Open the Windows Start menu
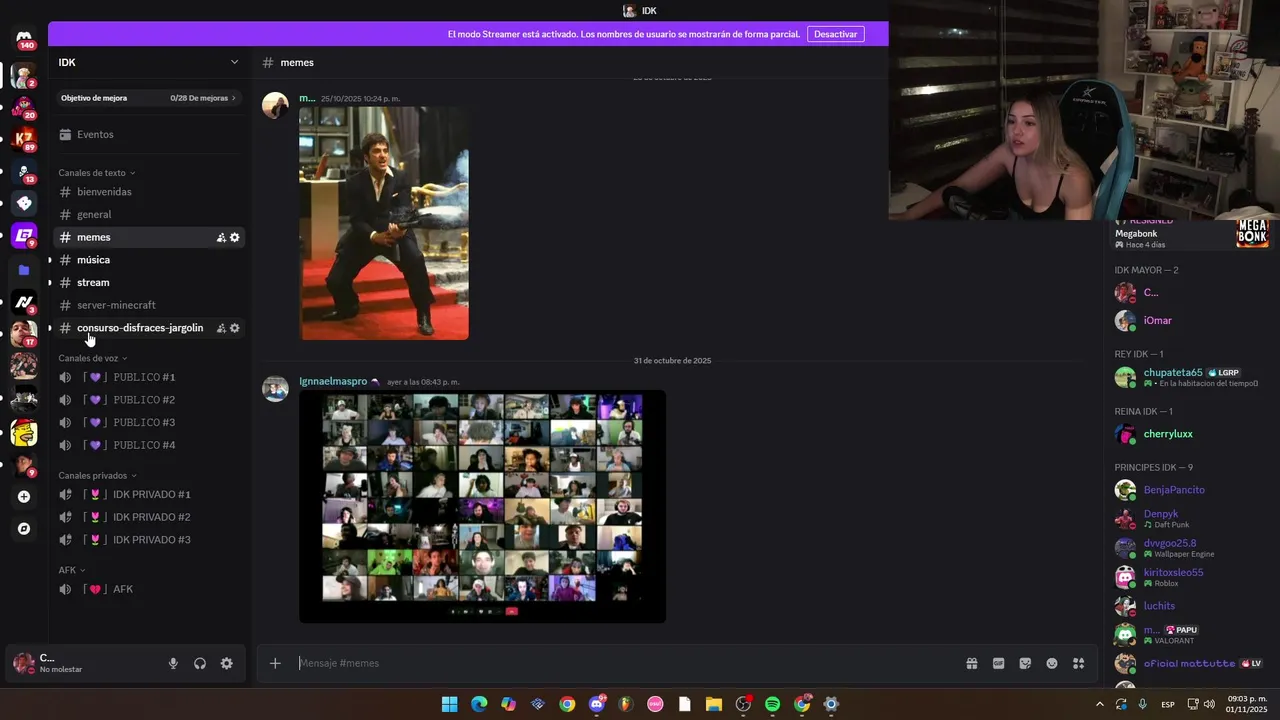The height and width of the screenshot is (720, 1280). [450, 704]
